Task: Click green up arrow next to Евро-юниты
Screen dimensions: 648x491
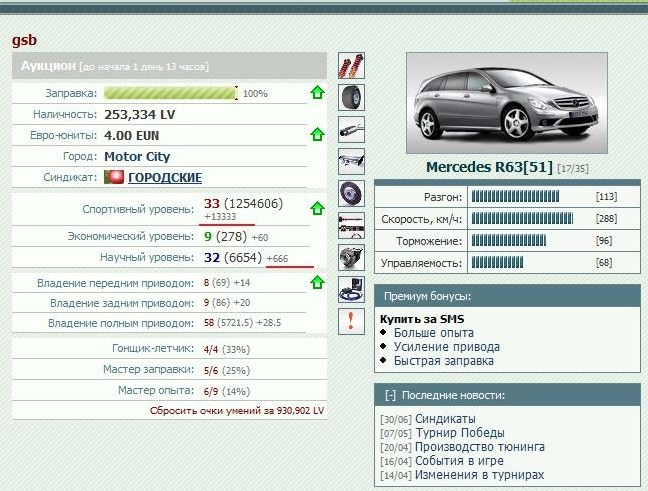Action: click(x=317, y=134)
